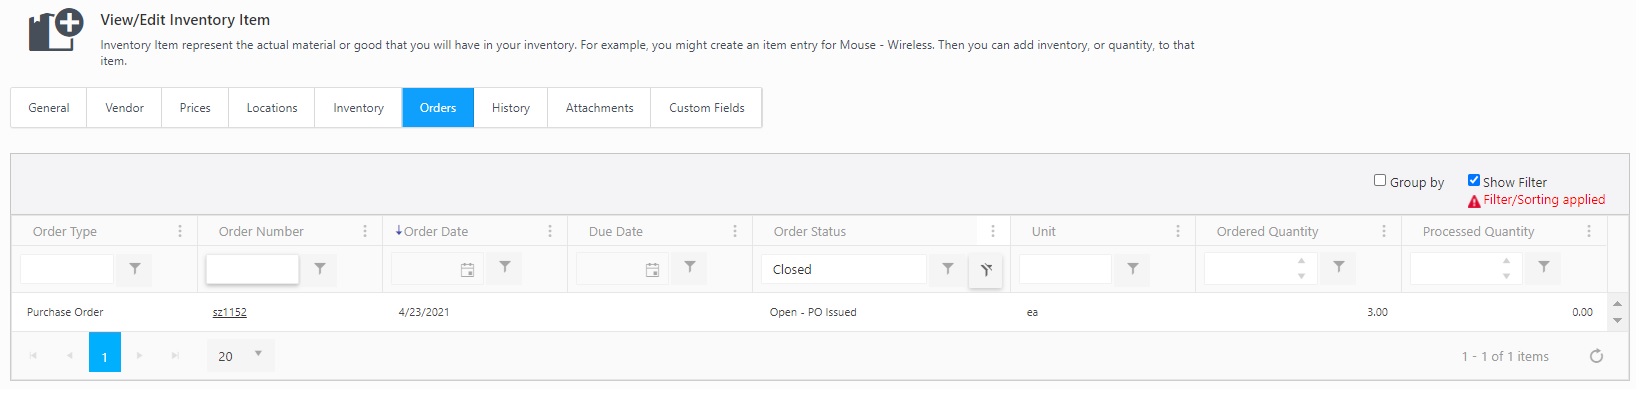Open the Order Type column options menu

pos(180,231)
